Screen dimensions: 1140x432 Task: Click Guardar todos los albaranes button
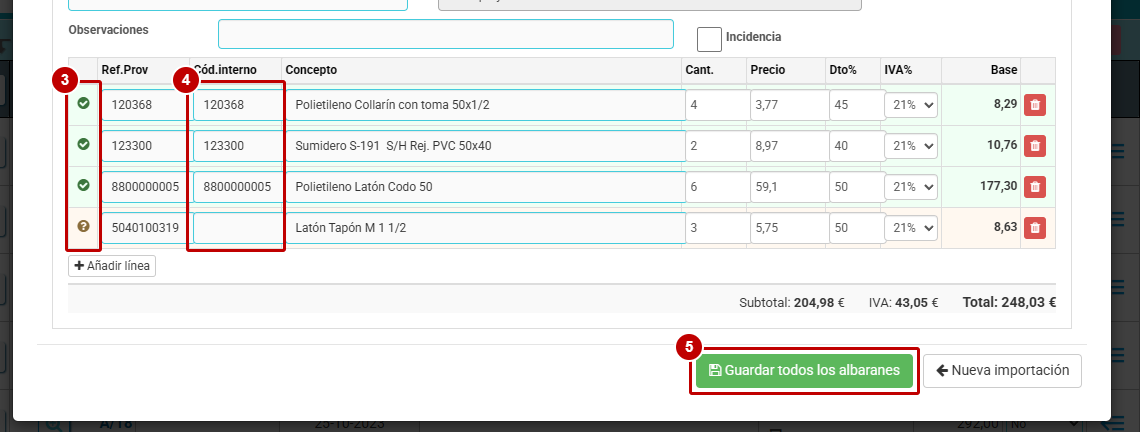coord(803,370)
